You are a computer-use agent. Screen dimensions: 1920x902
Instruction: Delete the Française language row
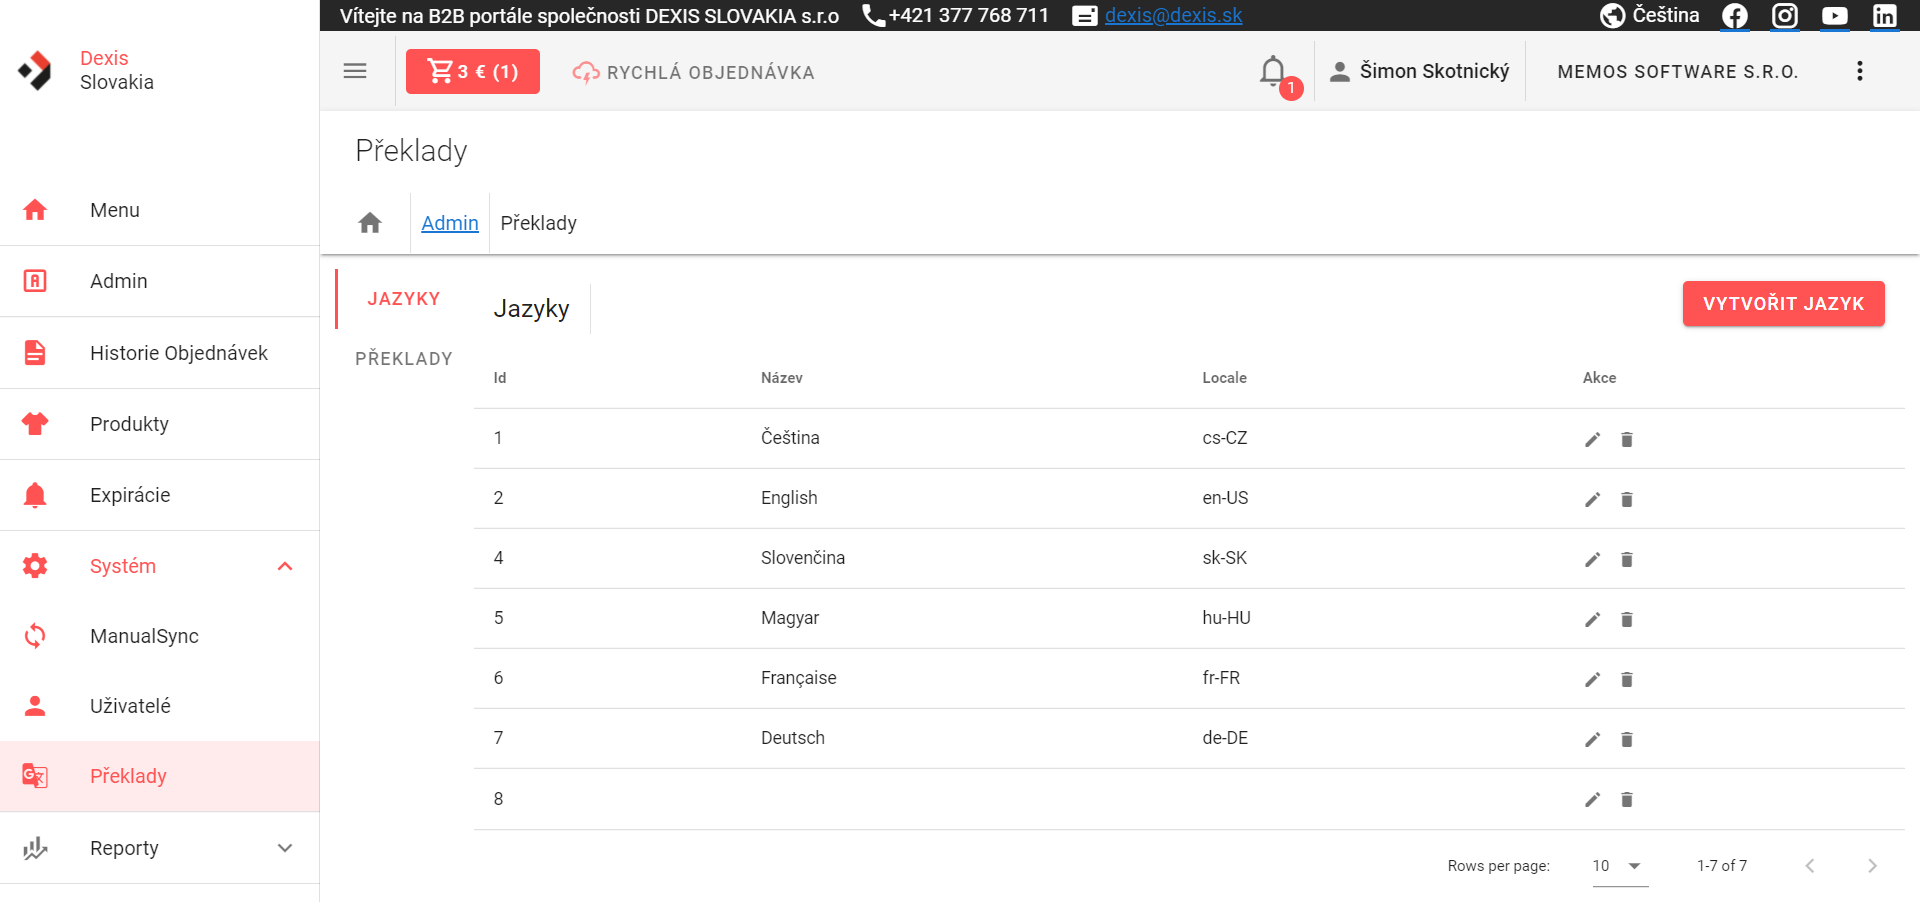point(1627,679)
